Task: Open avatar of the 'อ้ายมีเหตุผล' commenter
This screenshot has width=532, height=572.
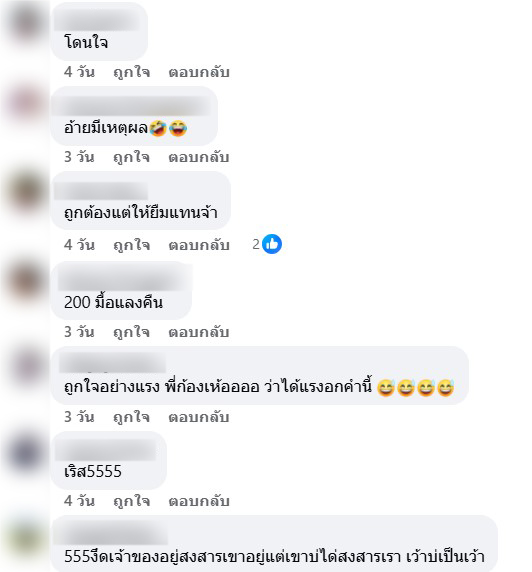Action: [x=26, y=104]
